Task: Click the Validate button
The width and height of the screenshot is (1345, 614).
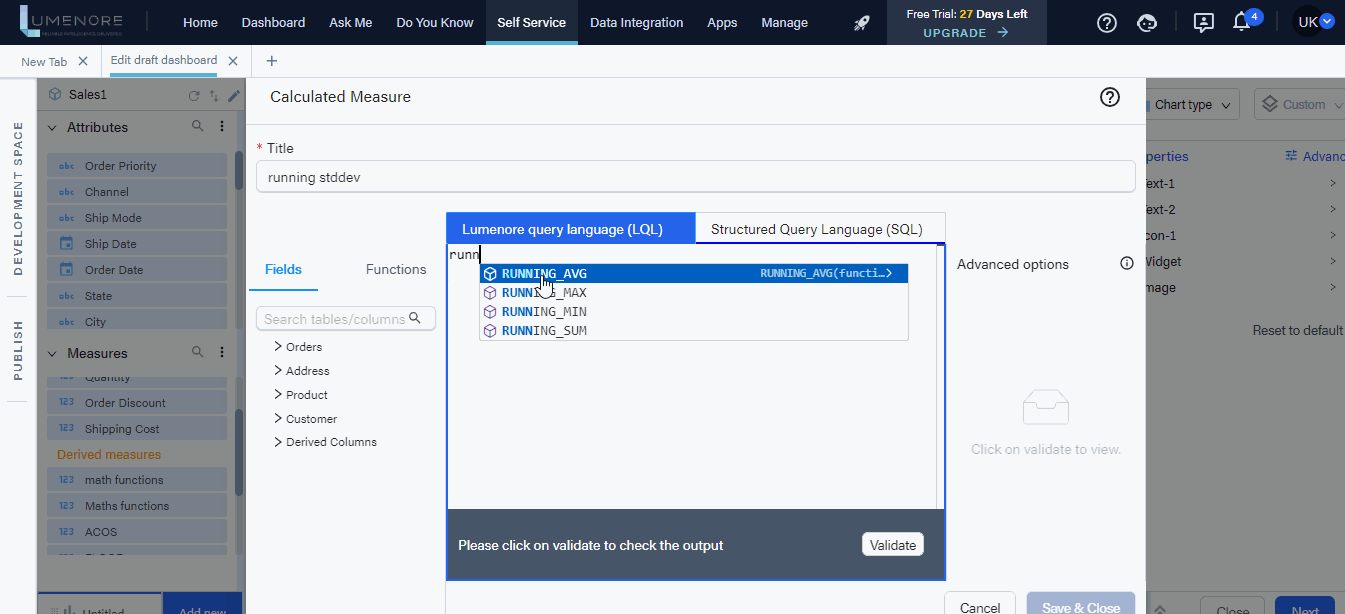Action: tap(892, 544)
